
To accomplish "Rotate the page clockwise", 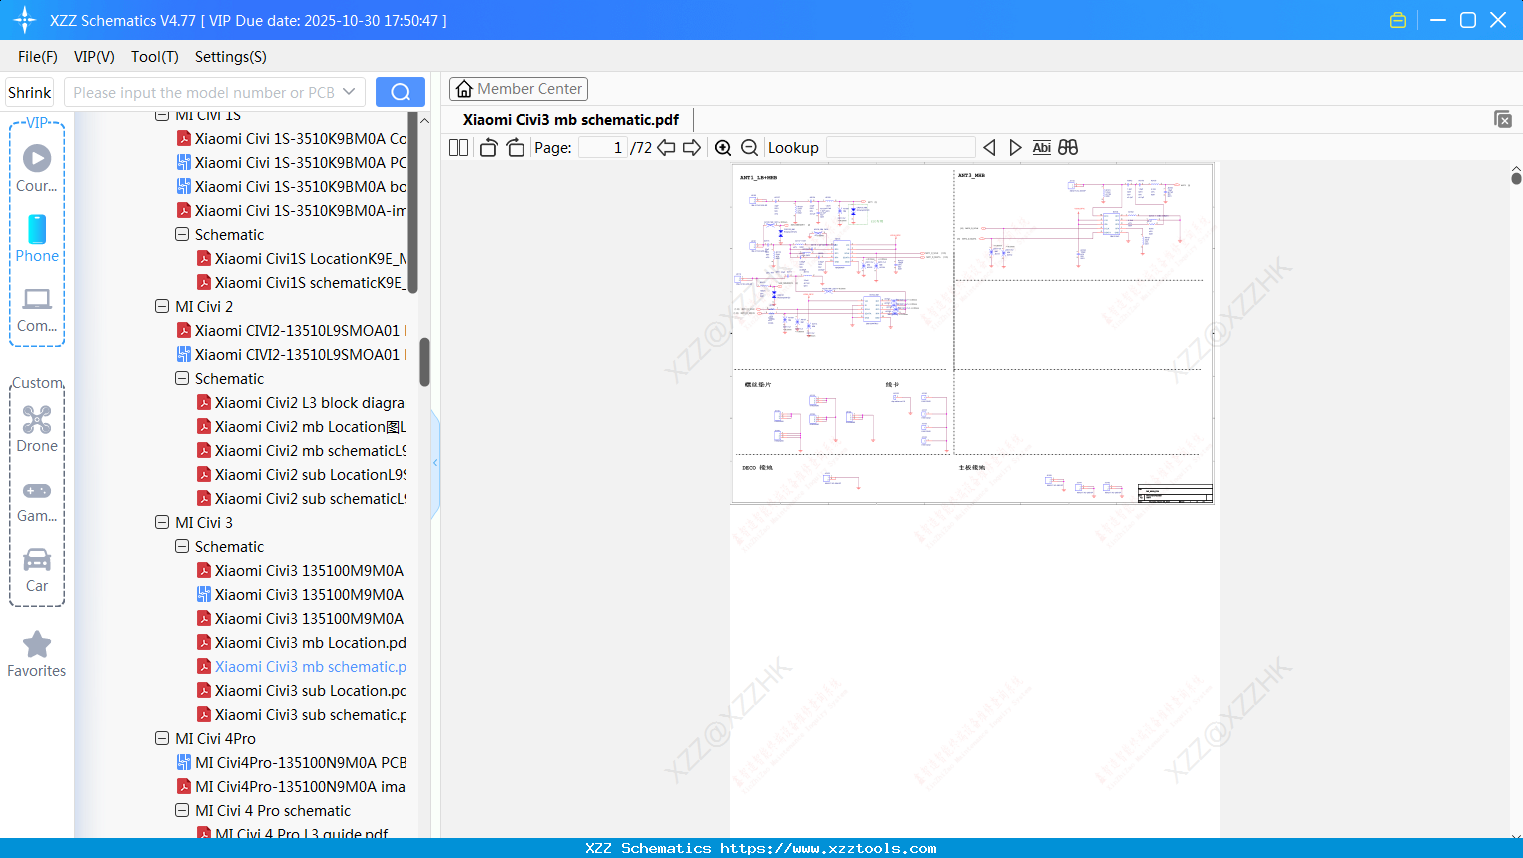I will pyautogui.click(x=515, y=147).
